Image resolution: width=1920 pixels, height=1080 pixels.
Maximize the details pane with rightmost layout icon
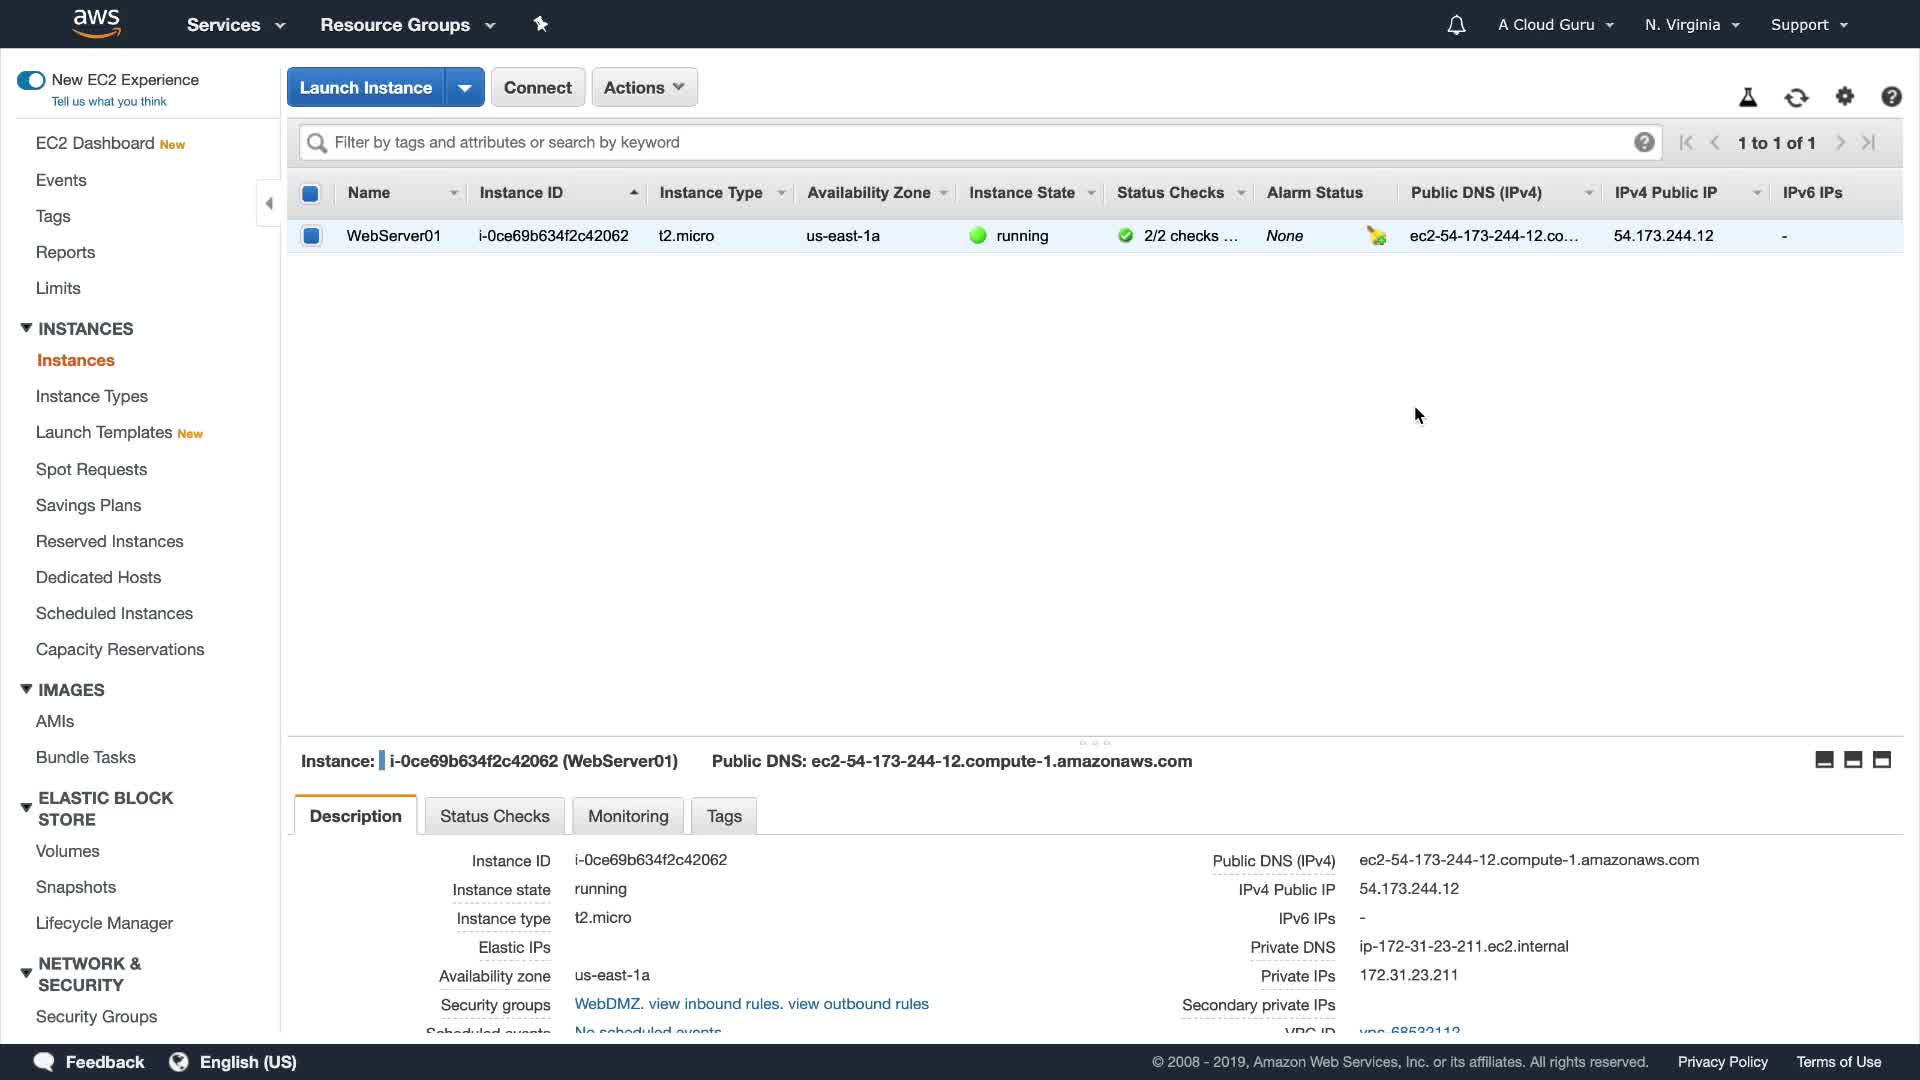[1882, 760]
